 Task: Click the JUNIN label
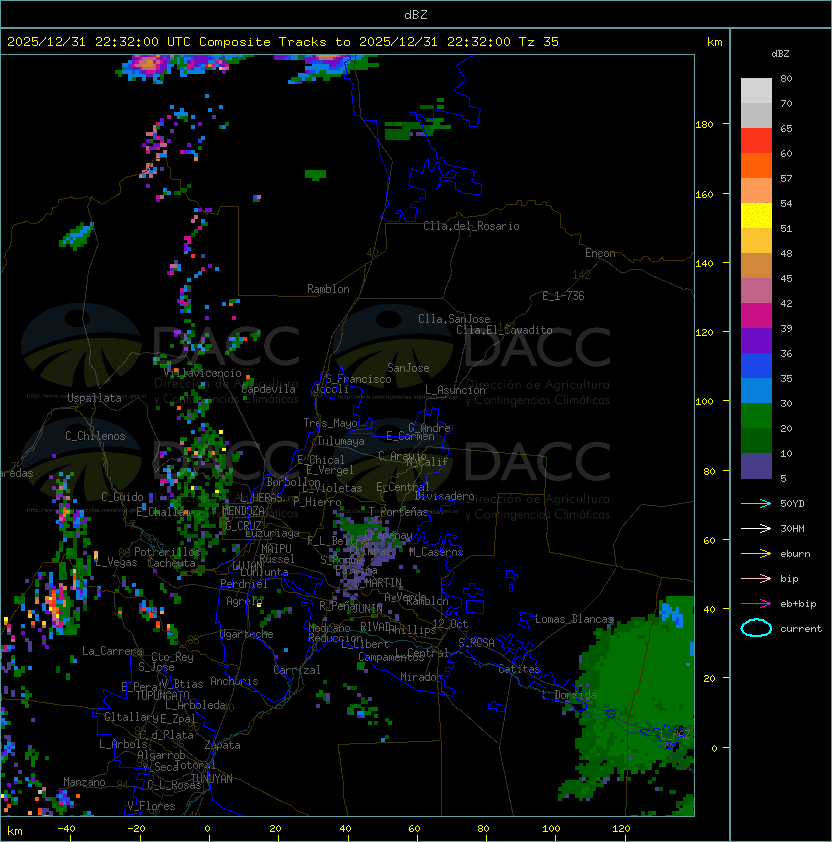(x=367, y=608)
